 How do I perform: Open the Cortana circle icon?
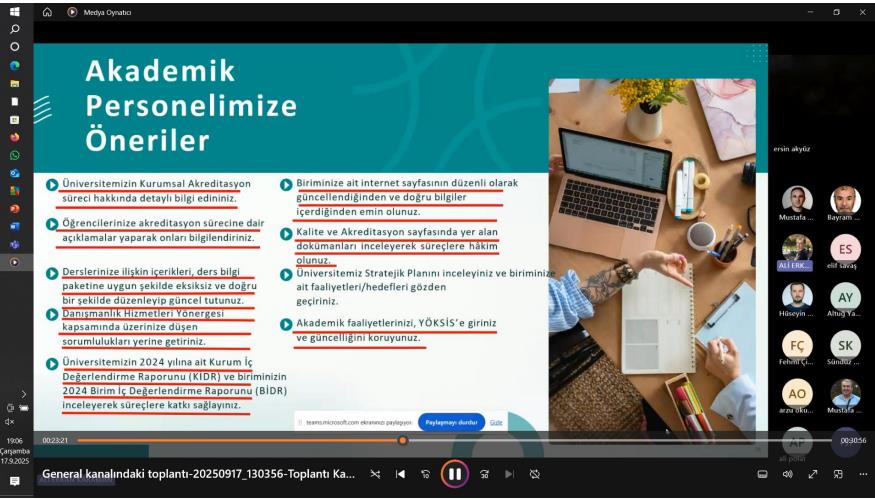15,47
